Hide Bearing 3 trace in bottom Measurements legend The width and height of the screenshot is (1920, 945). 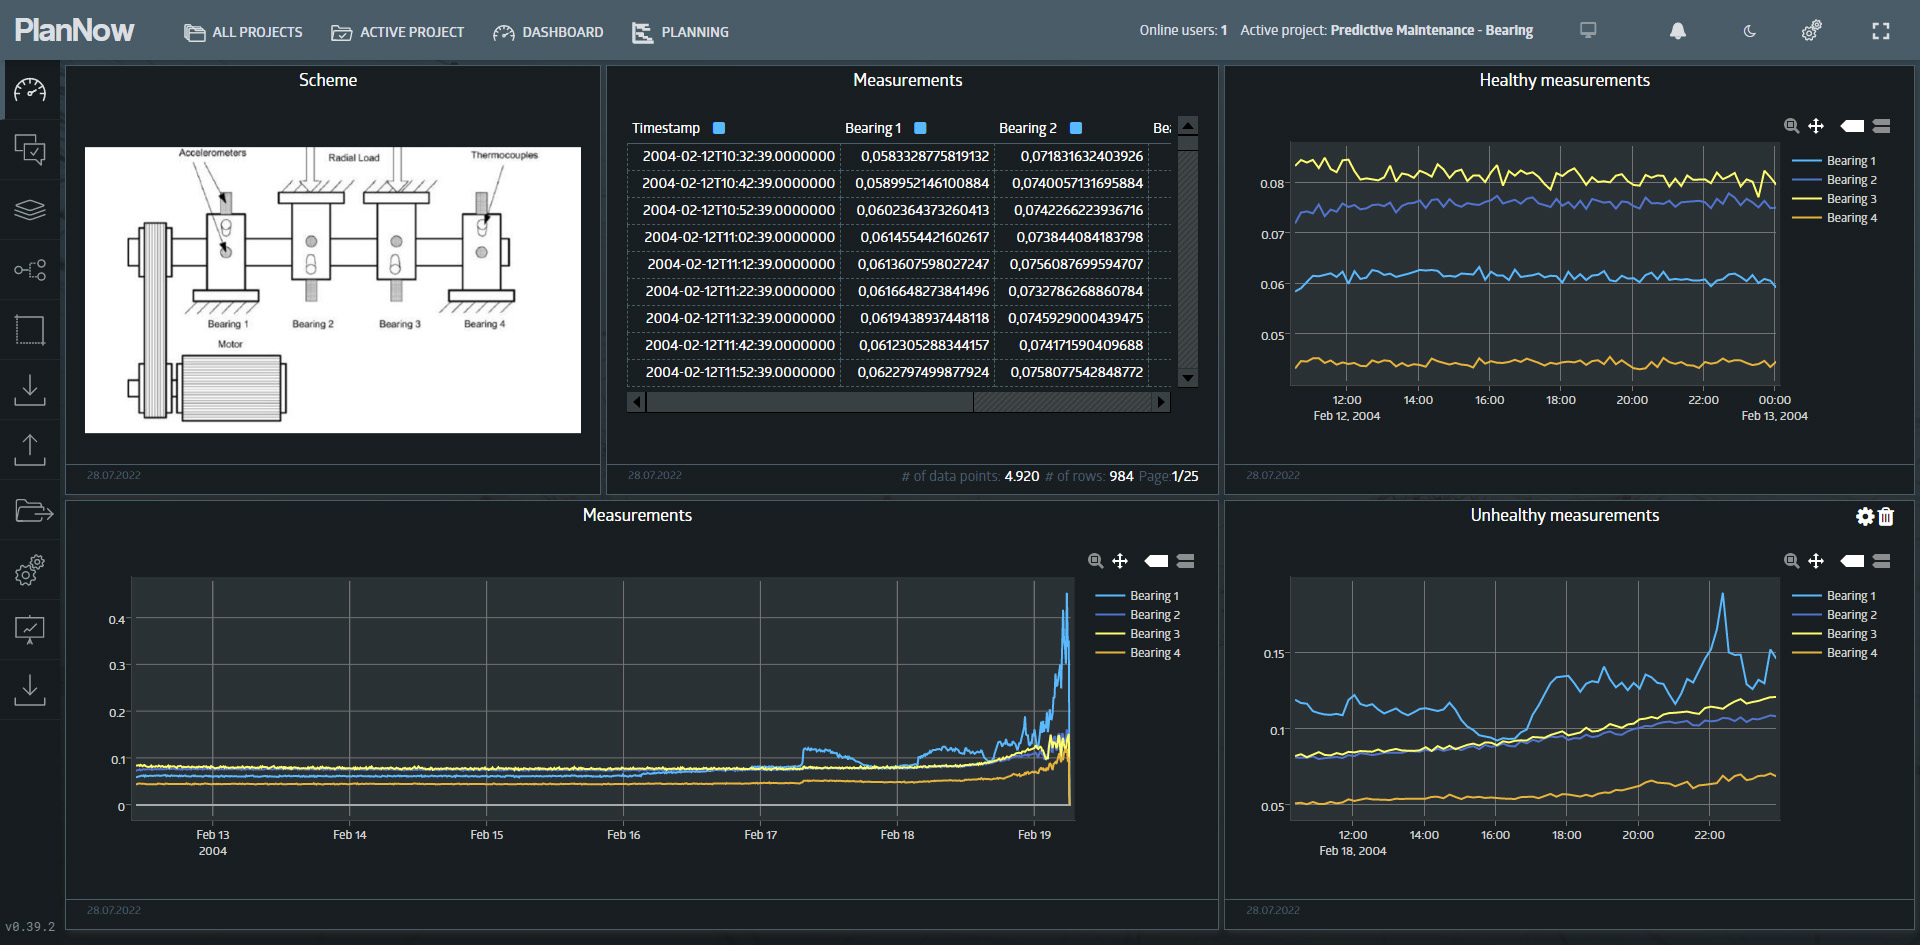click(x=1138, y=634)
